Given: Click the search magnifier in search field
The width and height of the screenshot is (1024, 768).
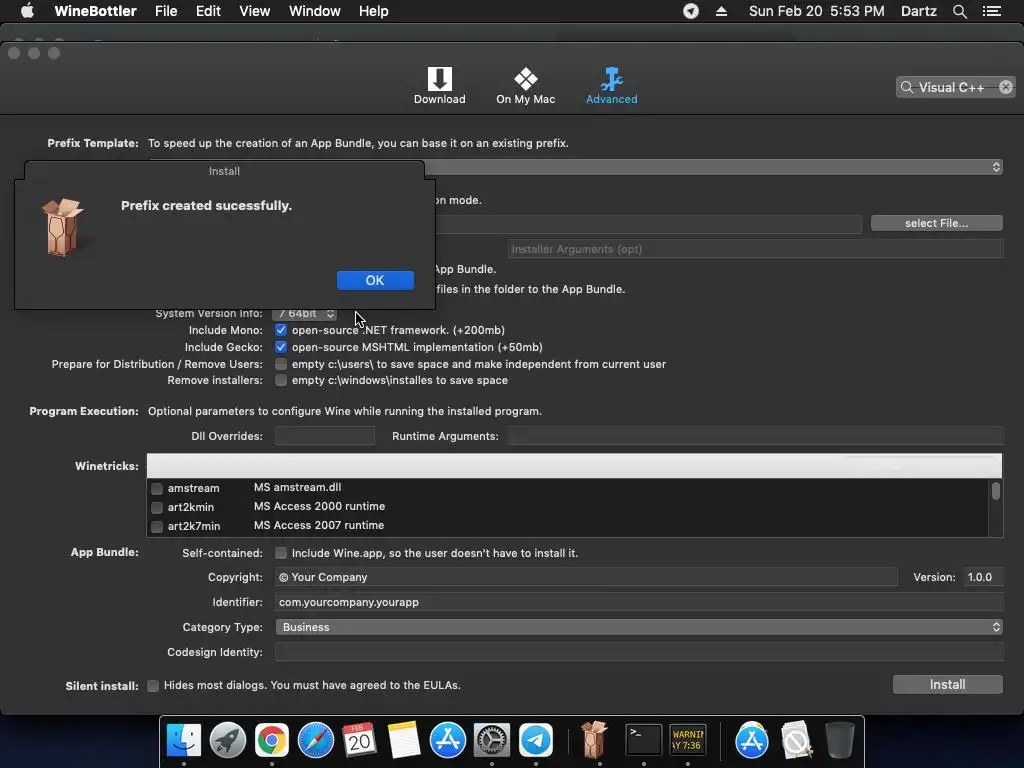Looking at the screenshot, I should coord(906,87).
